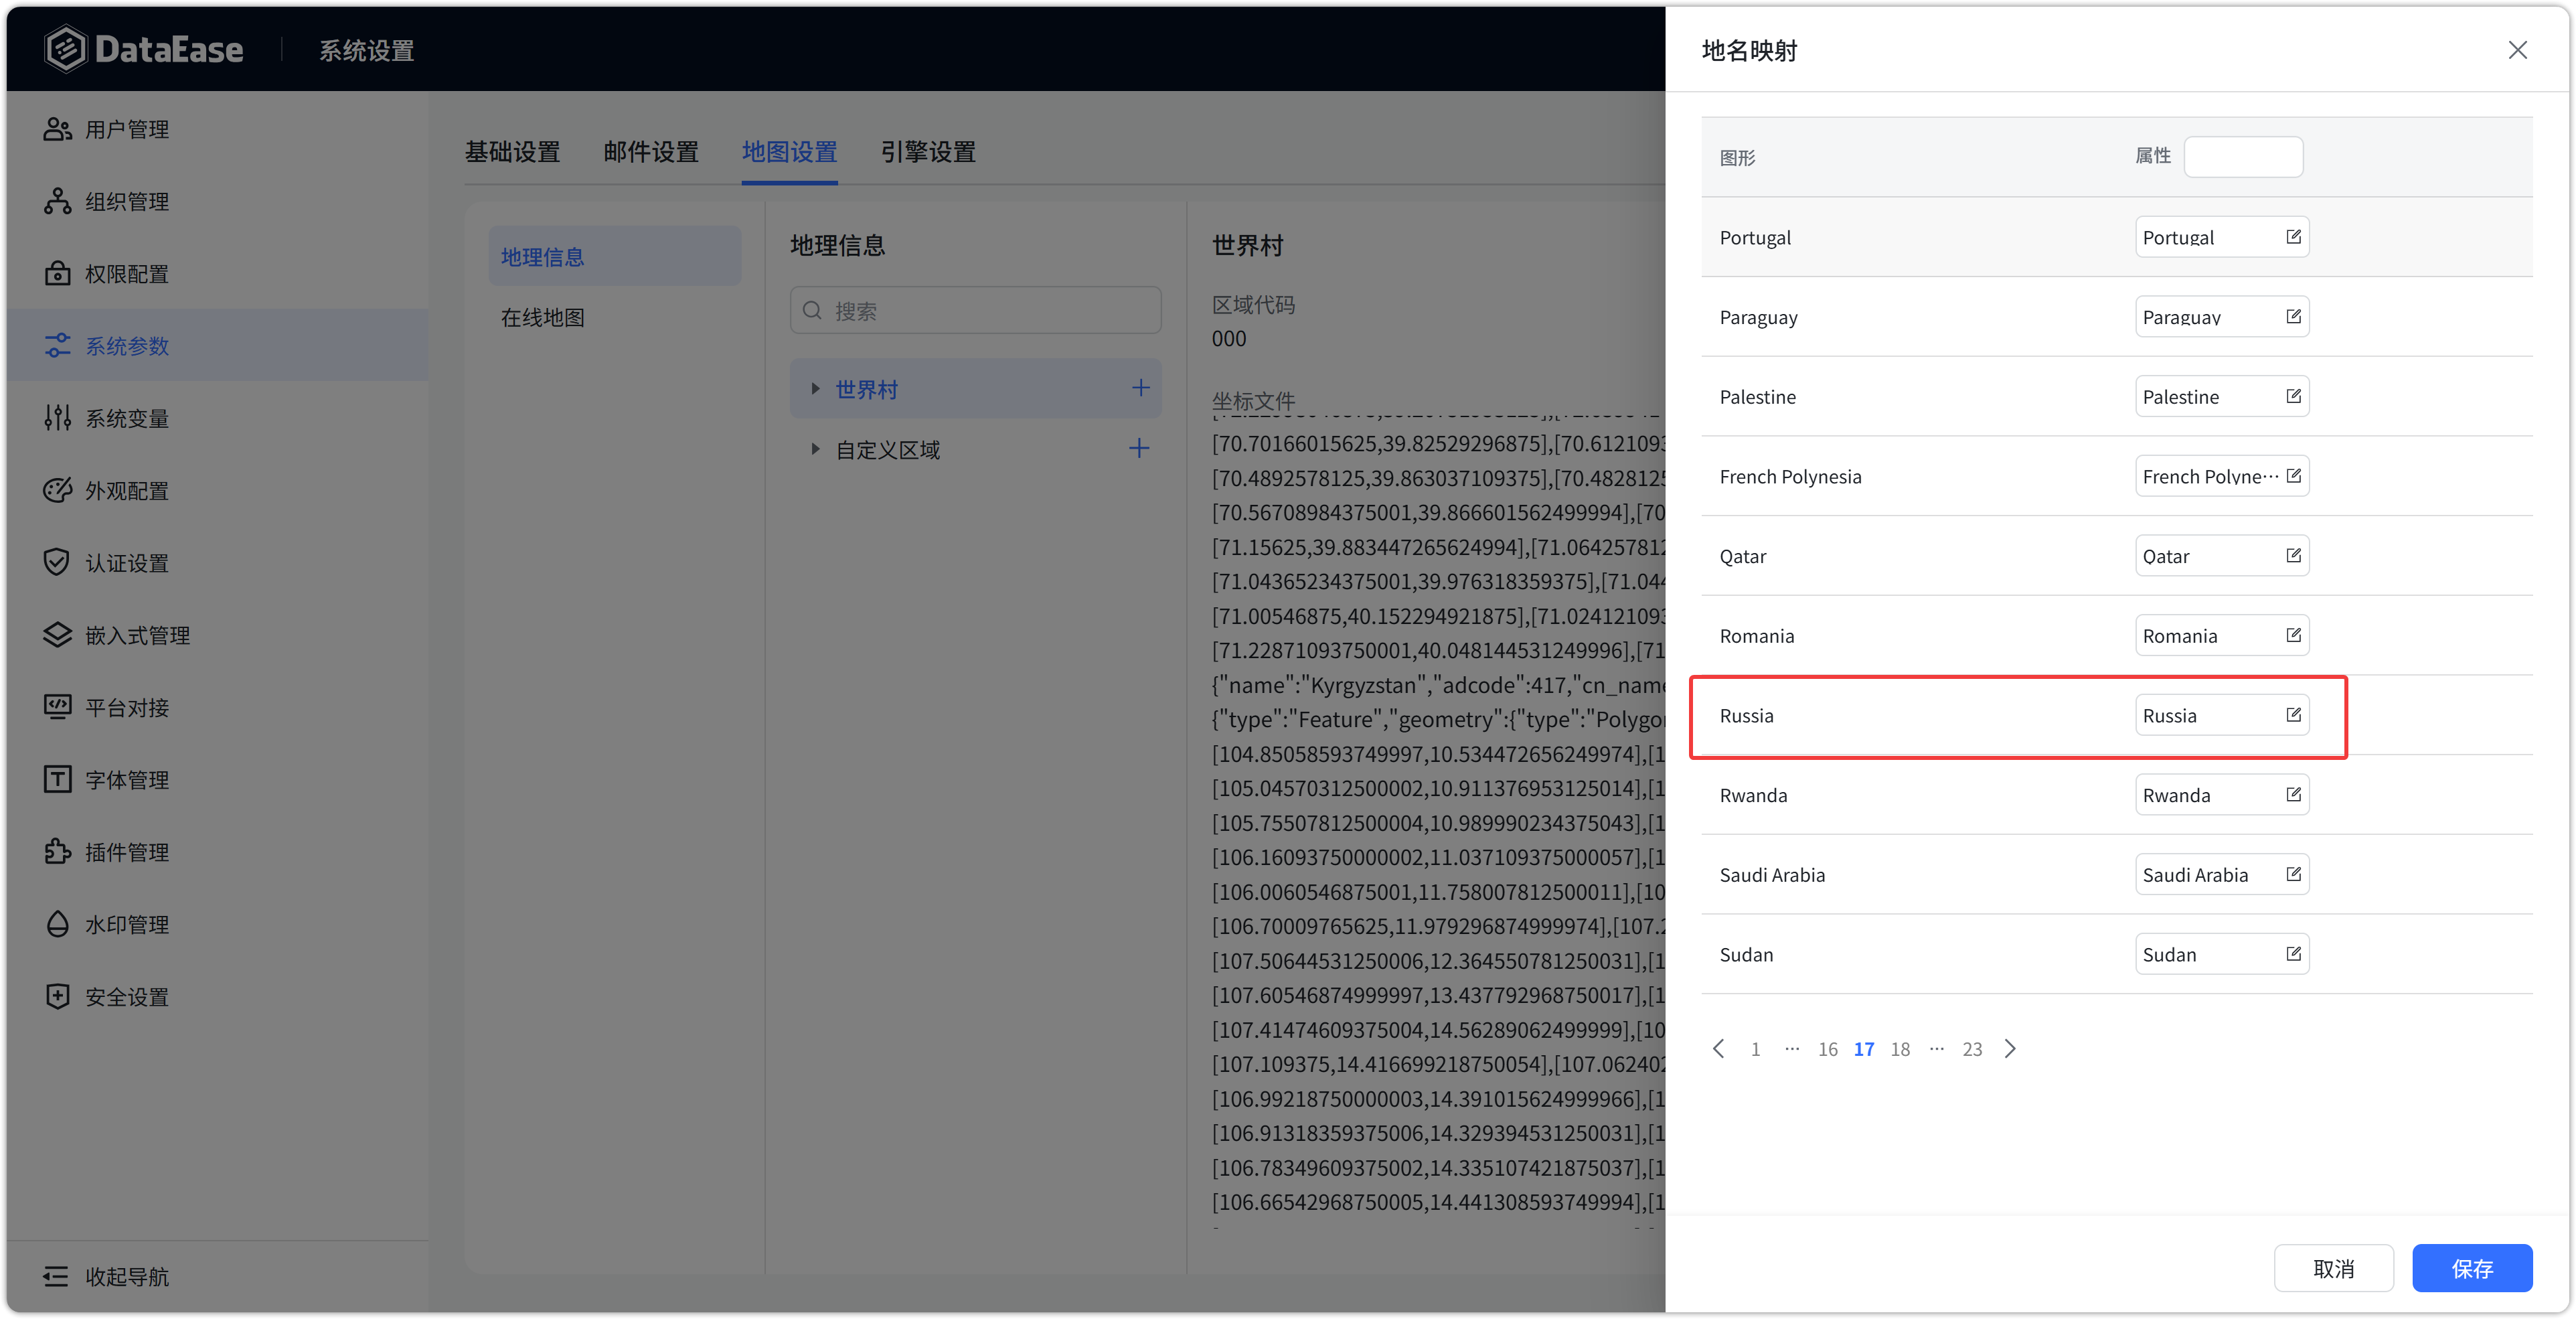Click search magnifier icon in 地理信息
2576x1319 pixels.
[812, 311]
